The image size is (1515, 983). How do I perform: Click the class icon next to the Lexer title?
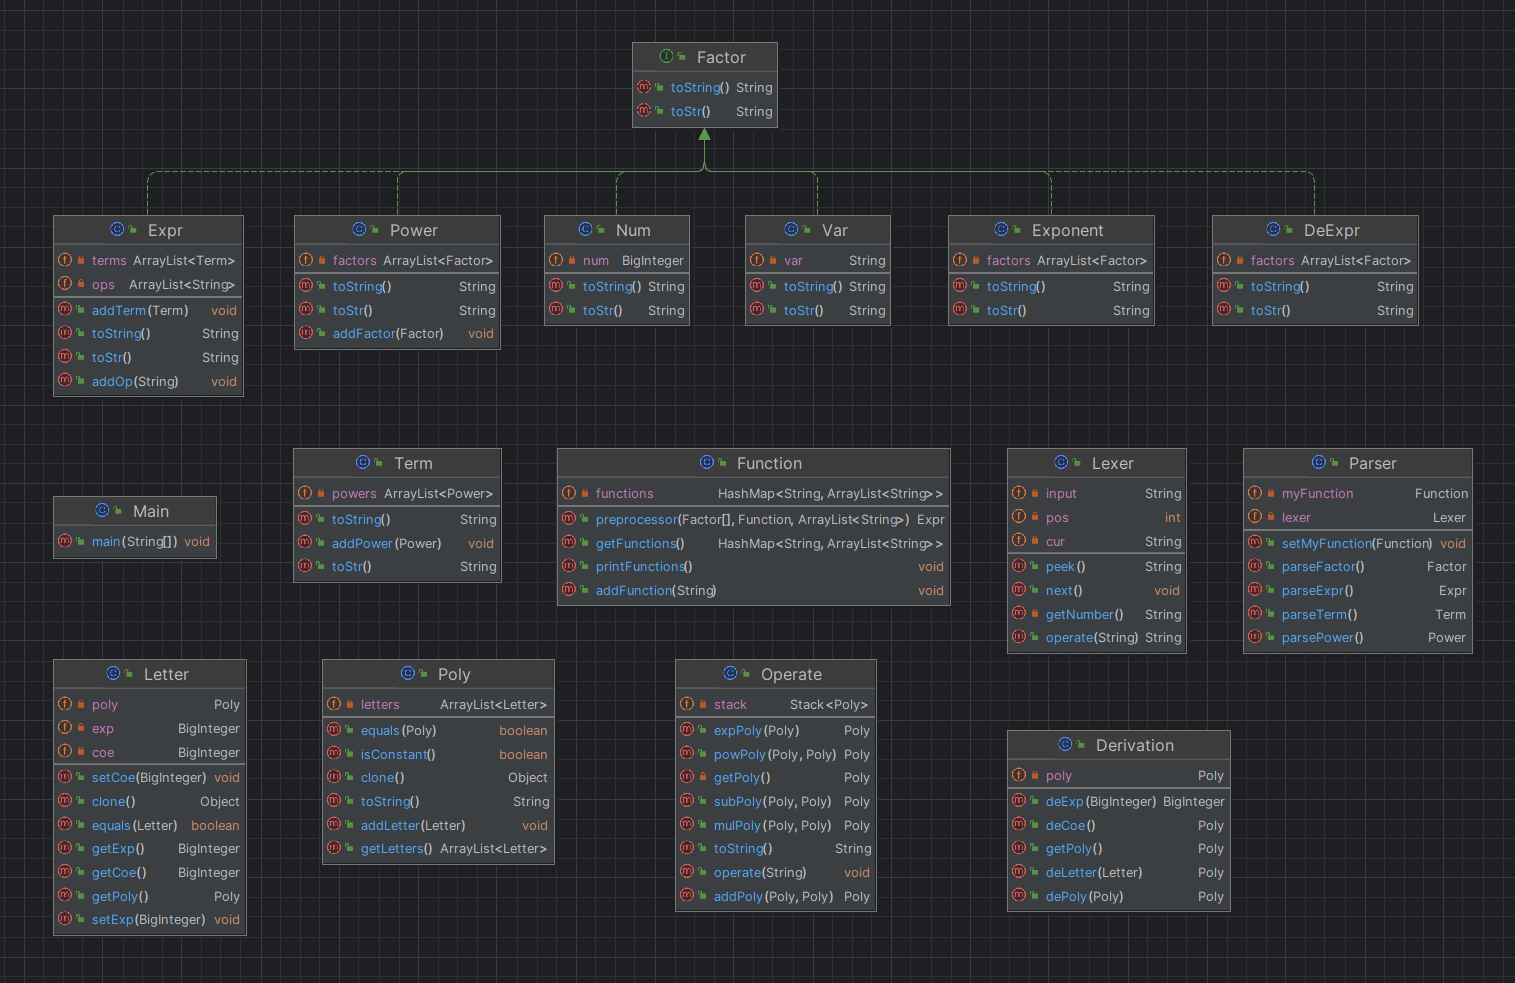point(1061,463)
